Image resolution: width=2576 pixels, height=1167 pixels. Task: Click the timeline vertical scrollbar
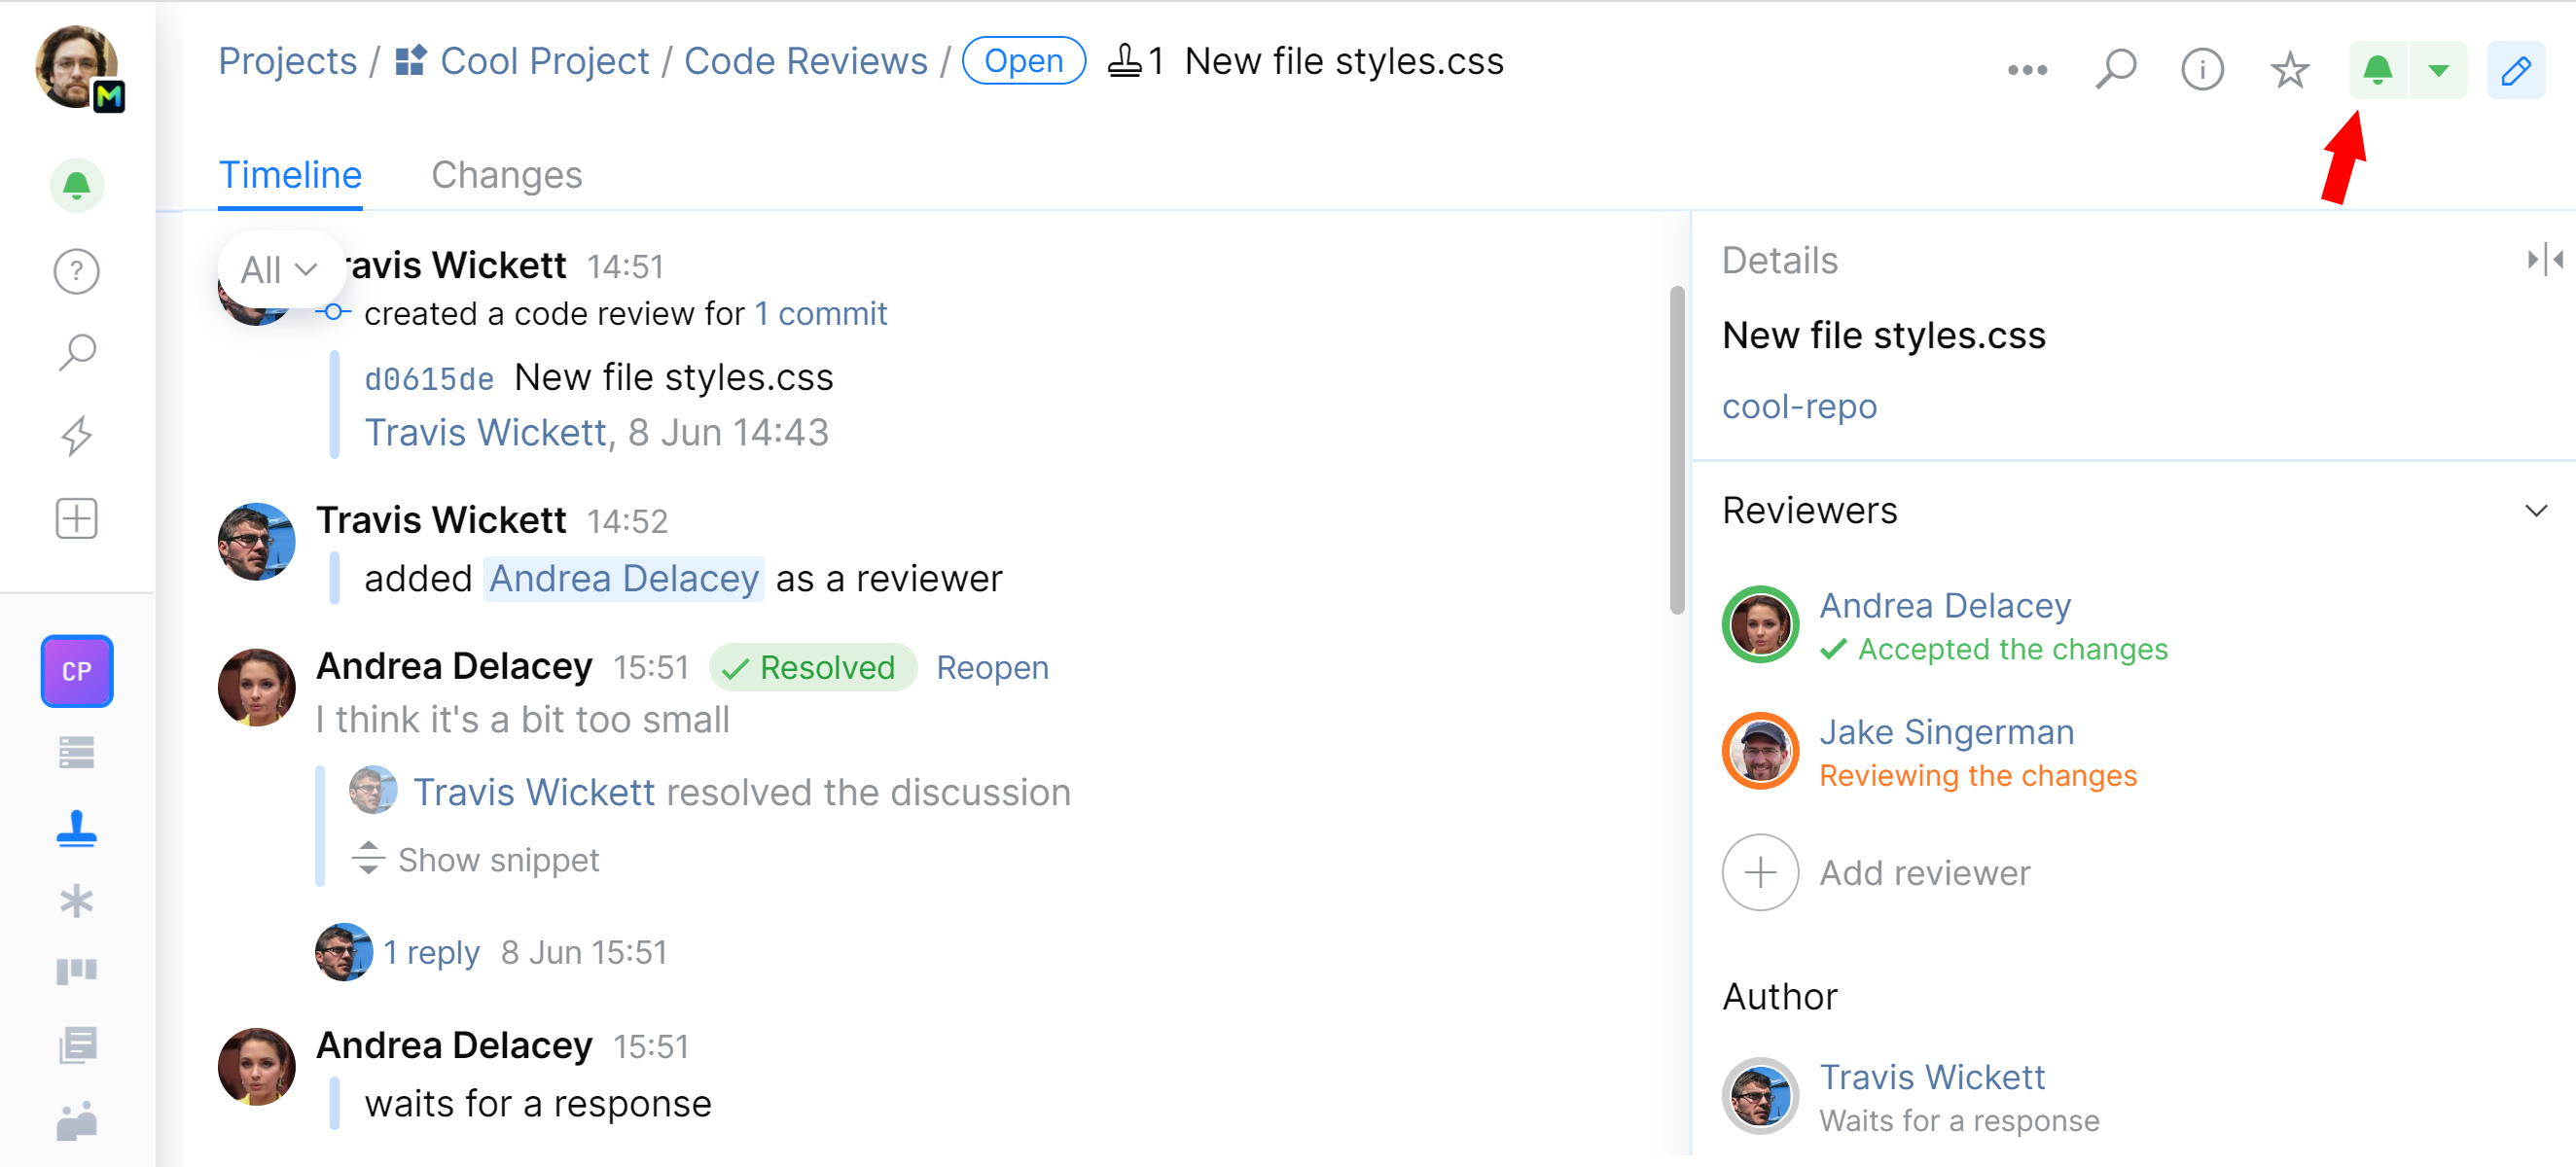(x=1677, y=450)
